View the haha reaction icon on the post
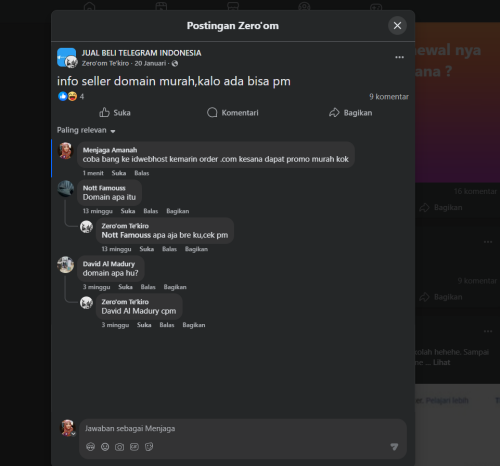 (72, 96)
